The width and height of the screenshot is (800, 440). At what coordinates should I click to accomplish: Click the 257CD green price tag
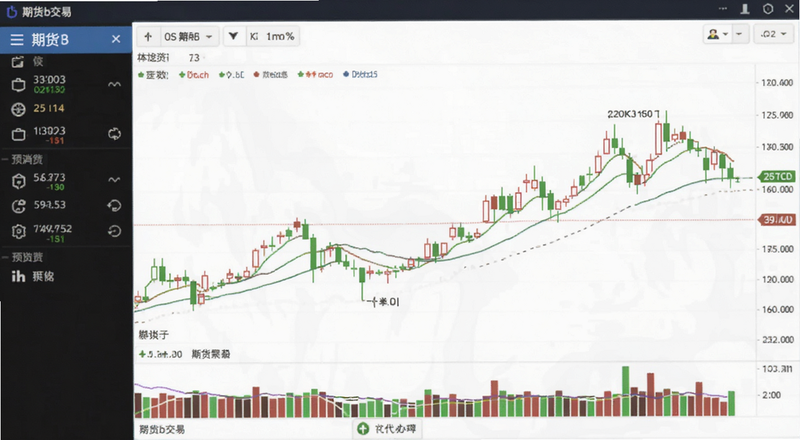pyautogui.click(x=777, y=177)
